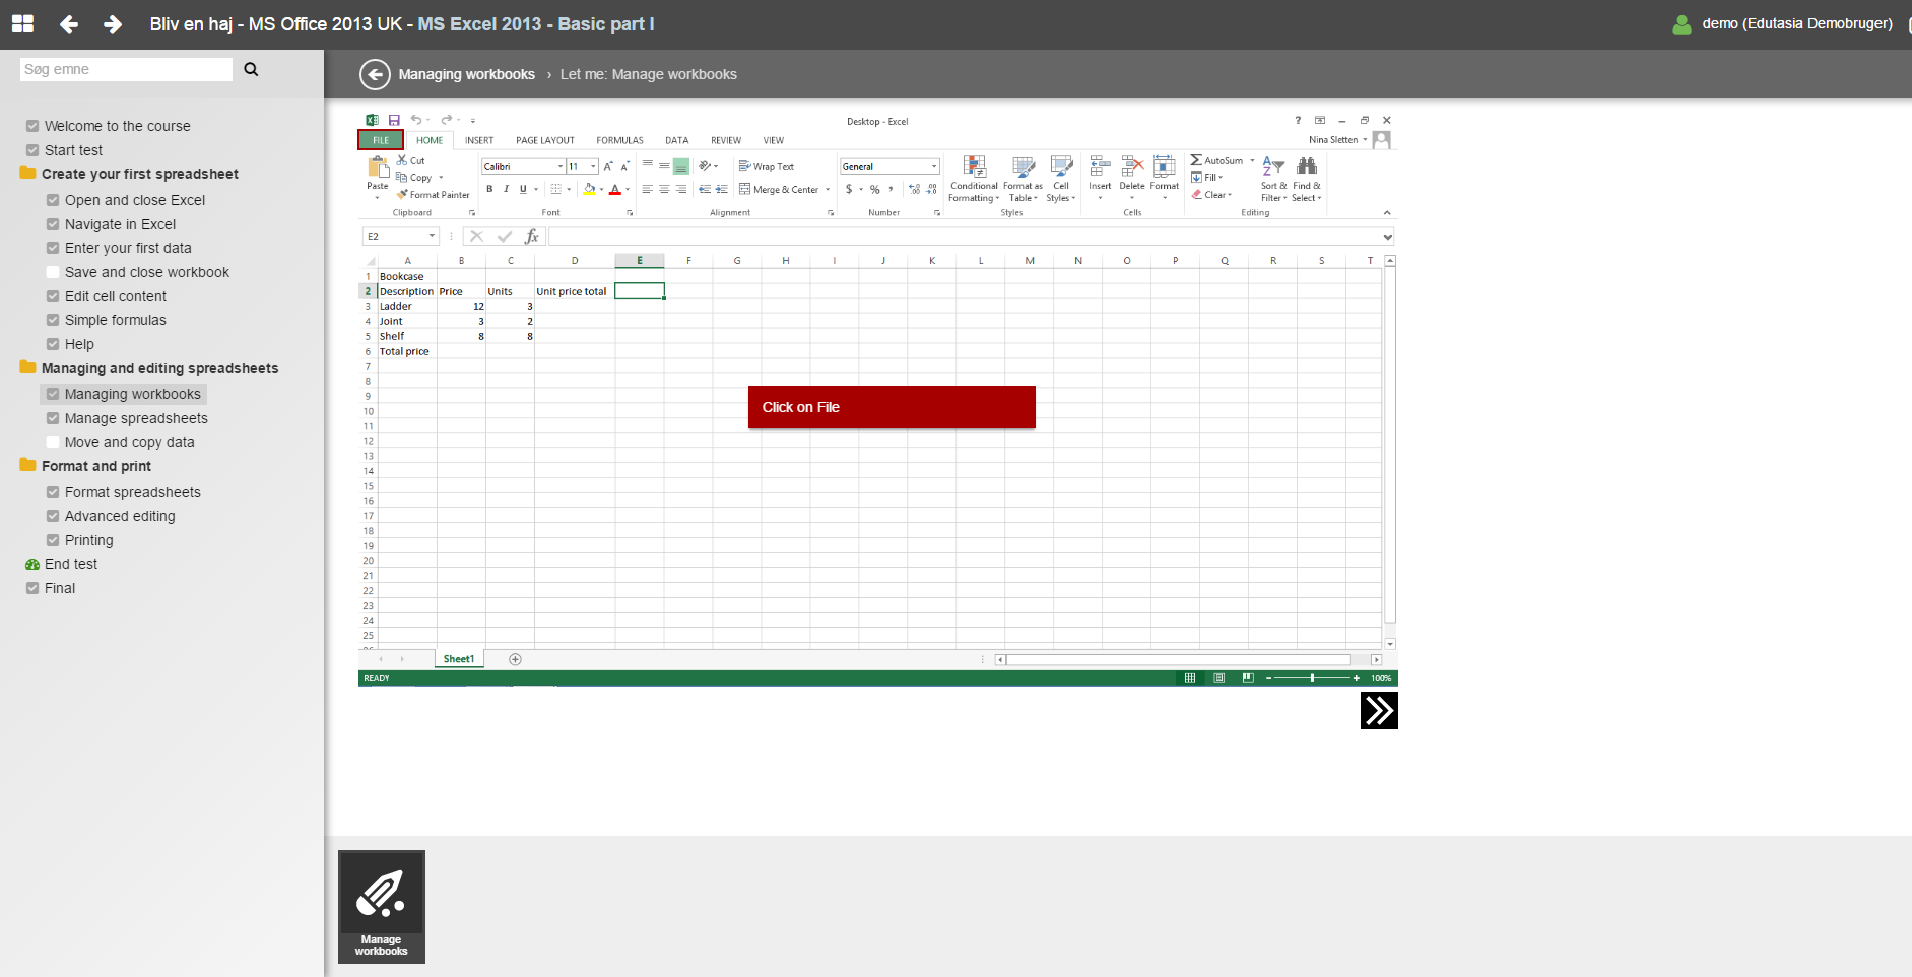This screenshot has width=1912, height=977.
Task: Toggle the Printing checkbox
Action: click(53, 540)
